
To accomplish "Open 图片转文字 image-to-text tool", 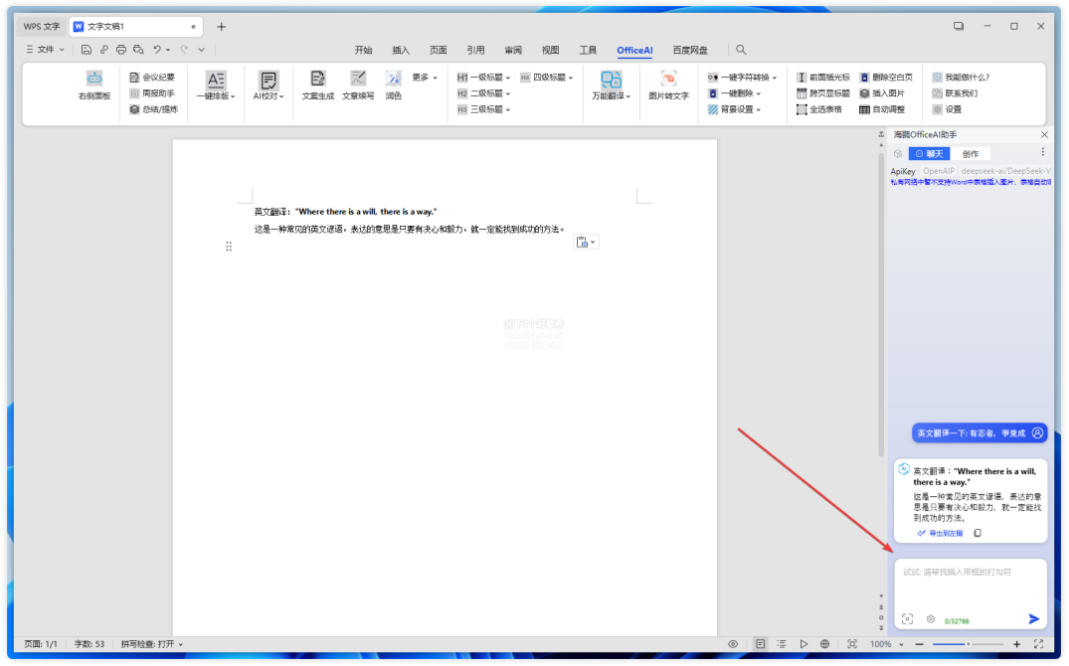I will click(668, 85).
